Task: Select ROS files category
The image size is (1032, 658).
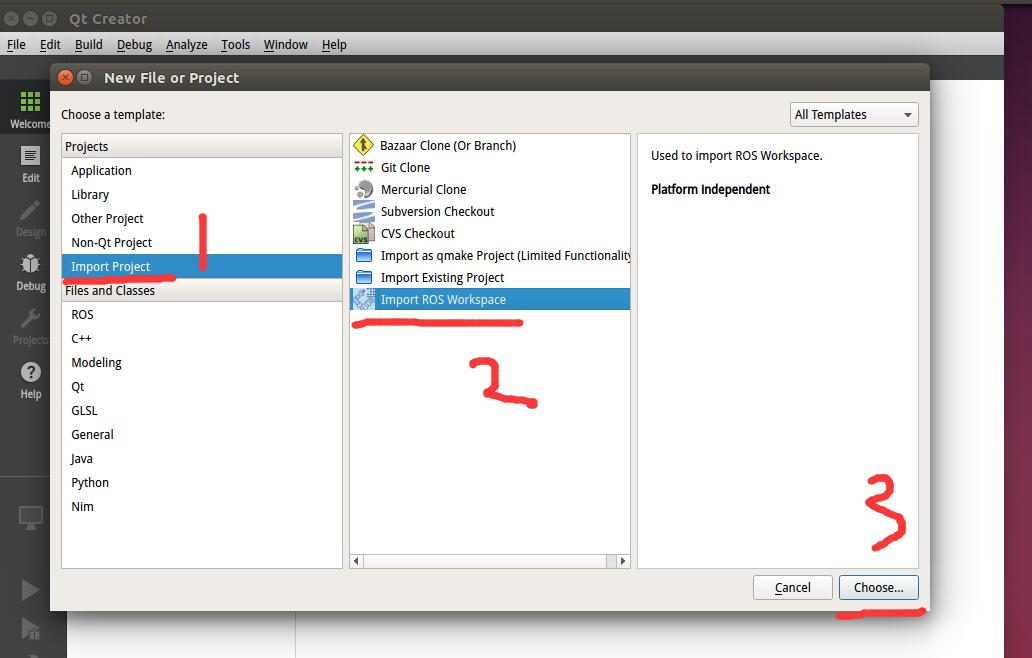Action: click(x=202, y=315)
